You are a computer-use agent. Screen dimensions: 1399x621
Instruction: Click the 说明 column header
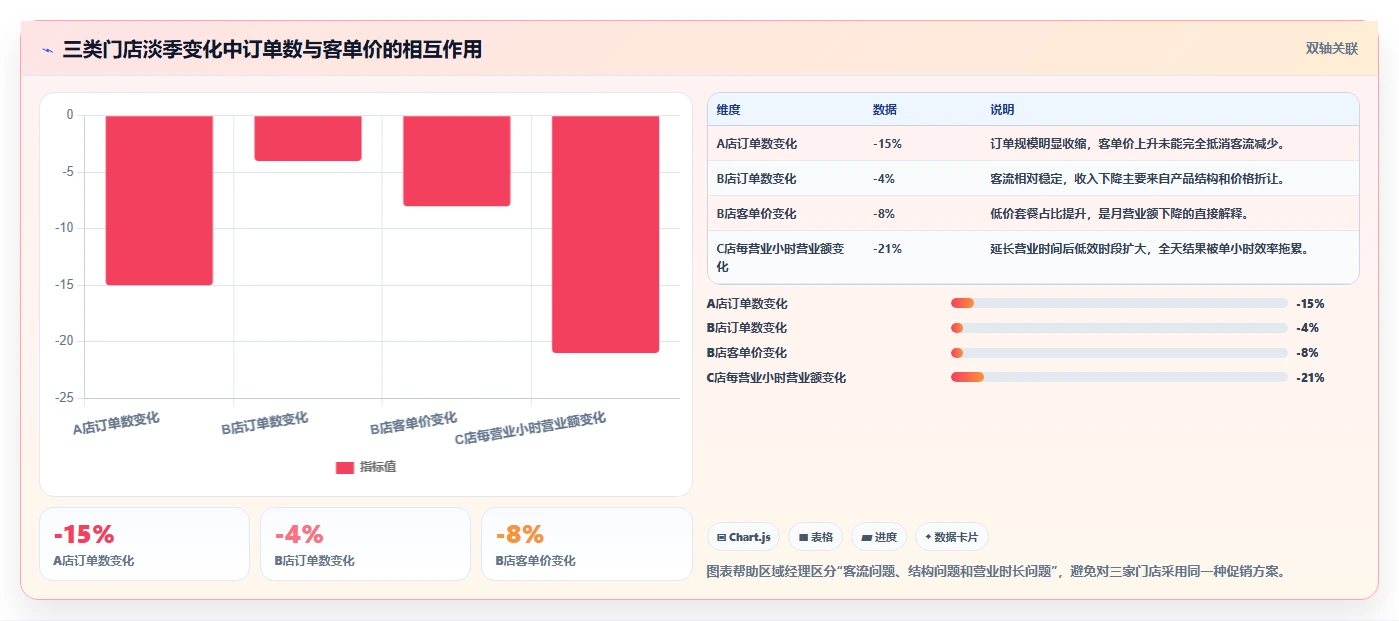pyautogui.click(x=1002, y=109)
